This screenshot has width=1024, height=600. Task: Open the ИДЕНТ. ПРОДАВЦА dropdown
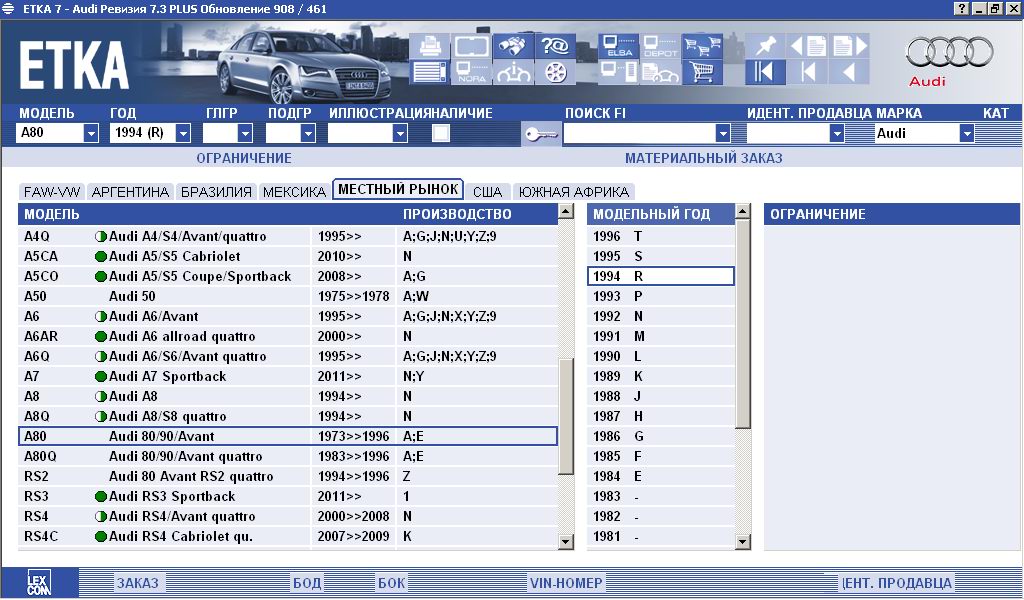pos(837,133)
